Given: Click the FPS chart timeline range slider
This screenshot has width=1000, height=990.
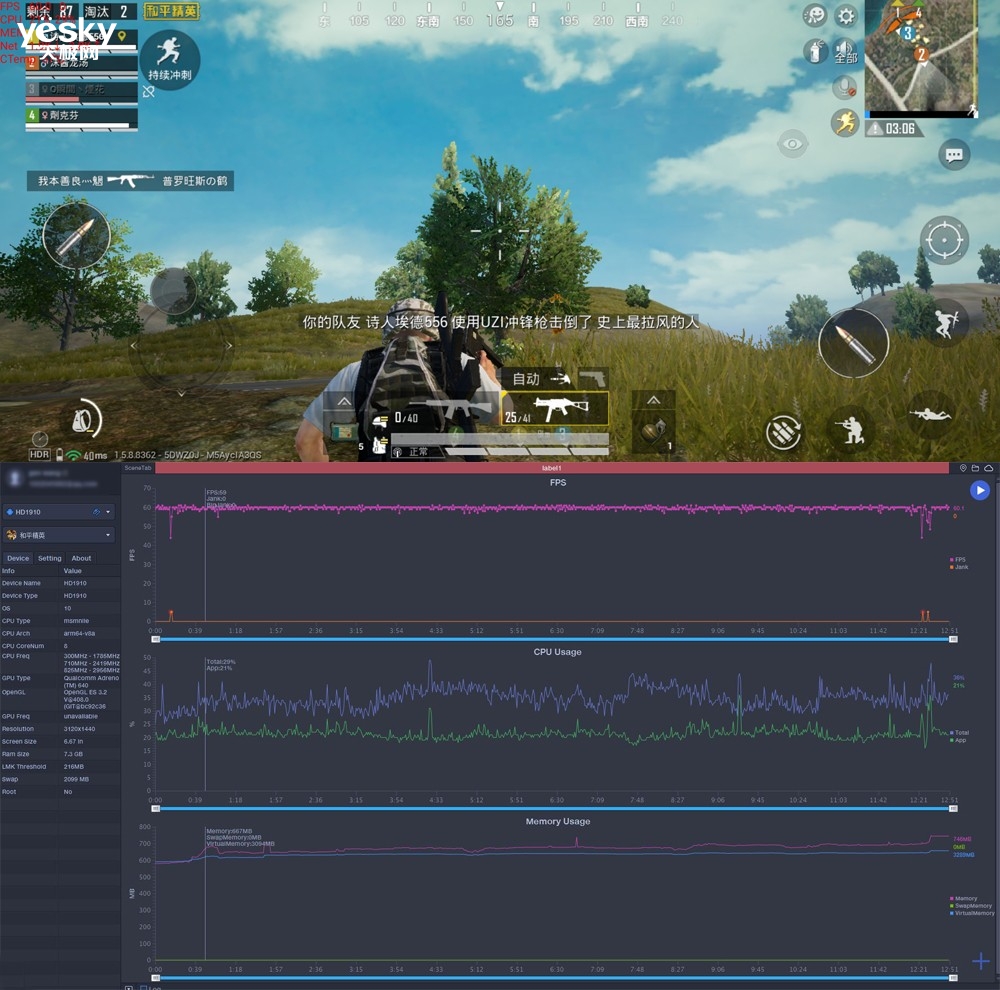Looking at the screenshot, I should click(554, 639).
